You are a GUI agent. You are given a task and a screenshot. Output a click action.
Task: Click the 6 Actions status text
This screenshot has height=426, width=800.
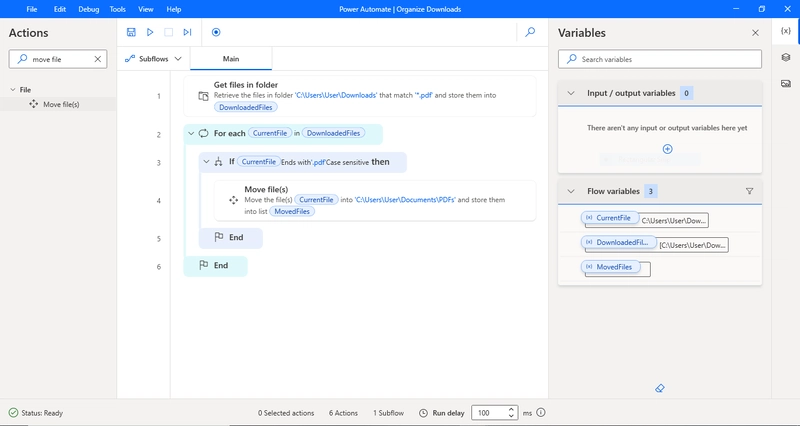click(343, 413)
